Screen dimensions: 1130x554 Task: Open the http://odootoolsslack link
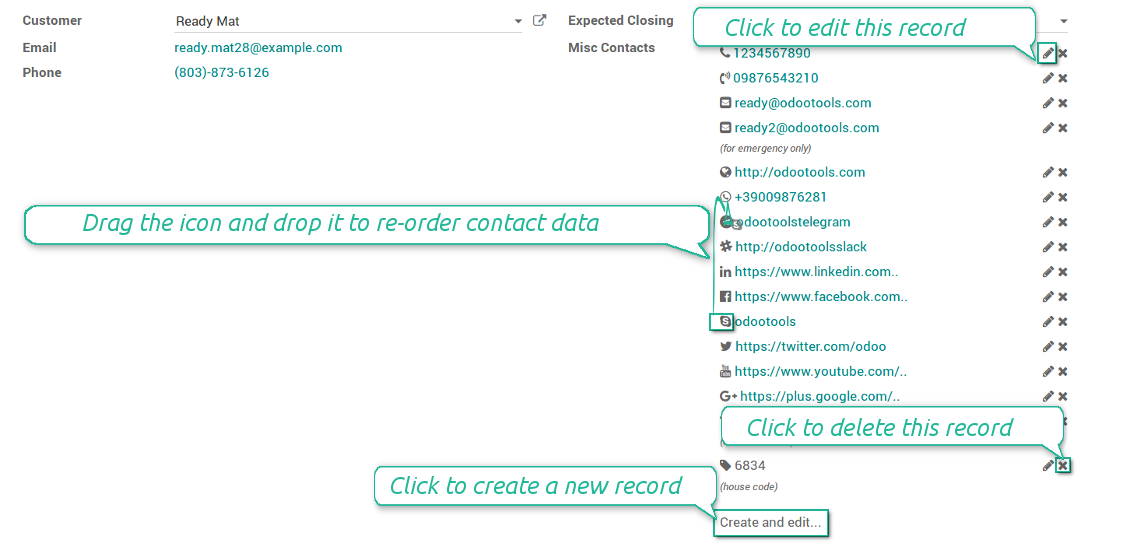click(800, 247)
